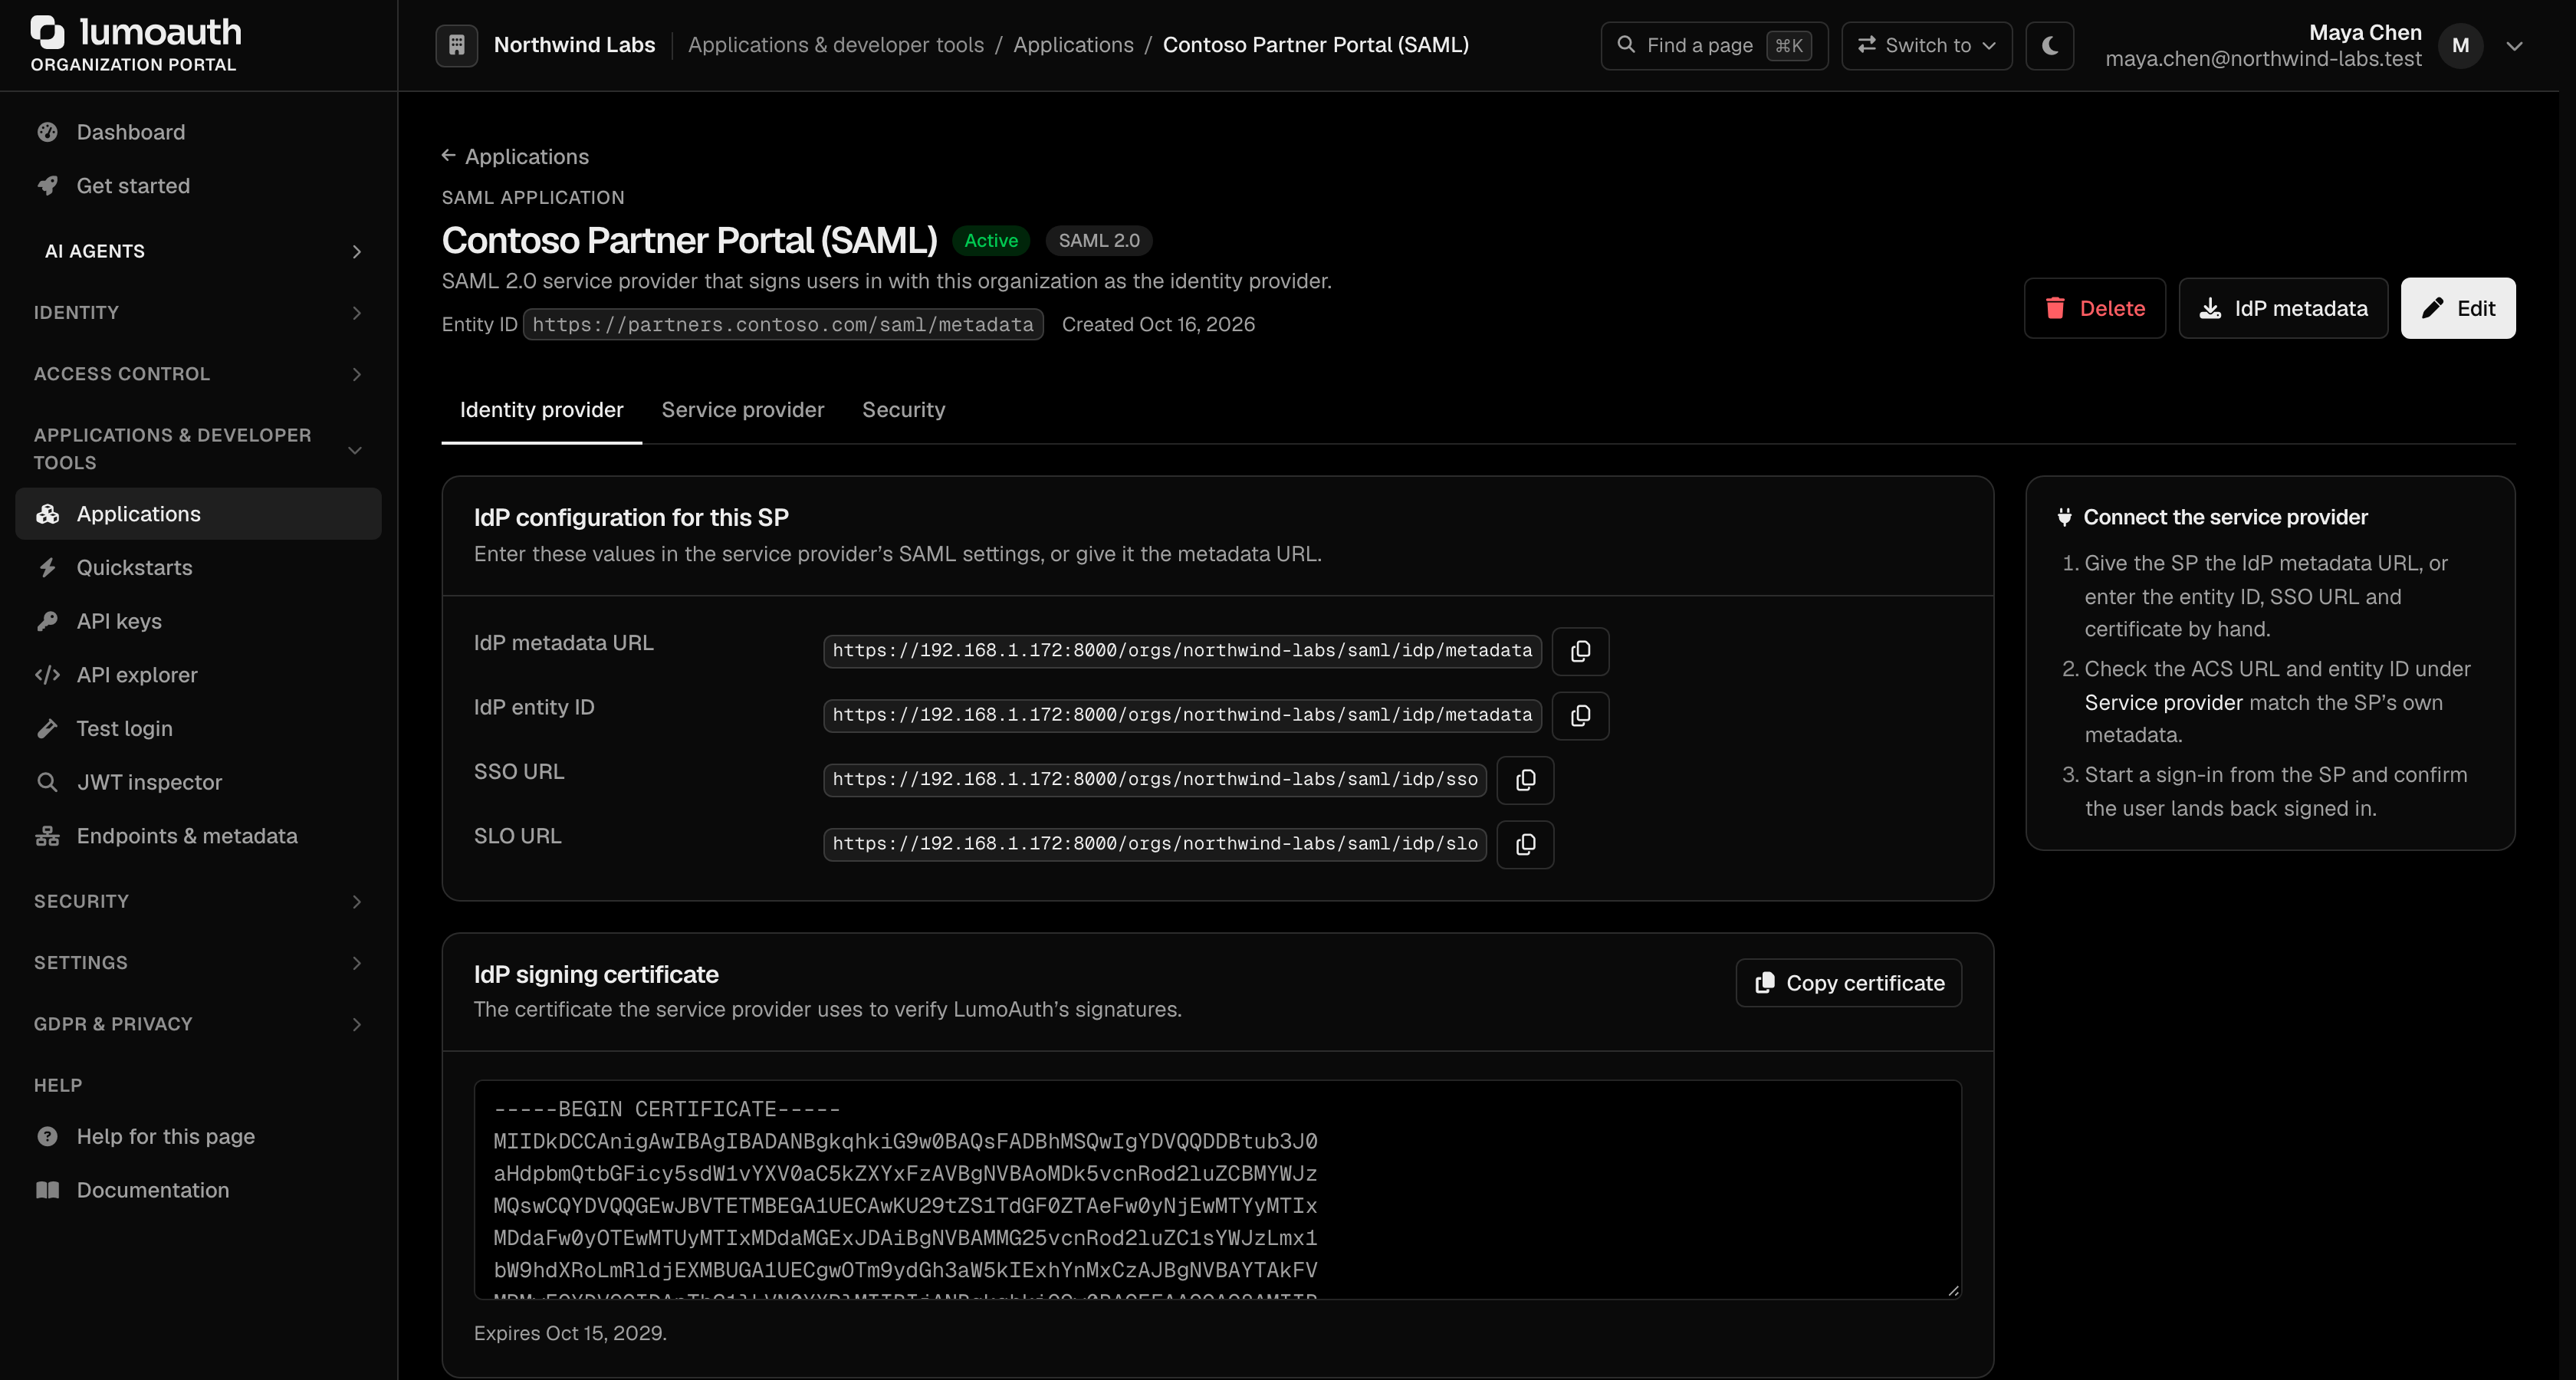Click the Northwind Labs building icon
This screenshot has height=1380, width=2576.
[456, 45]
